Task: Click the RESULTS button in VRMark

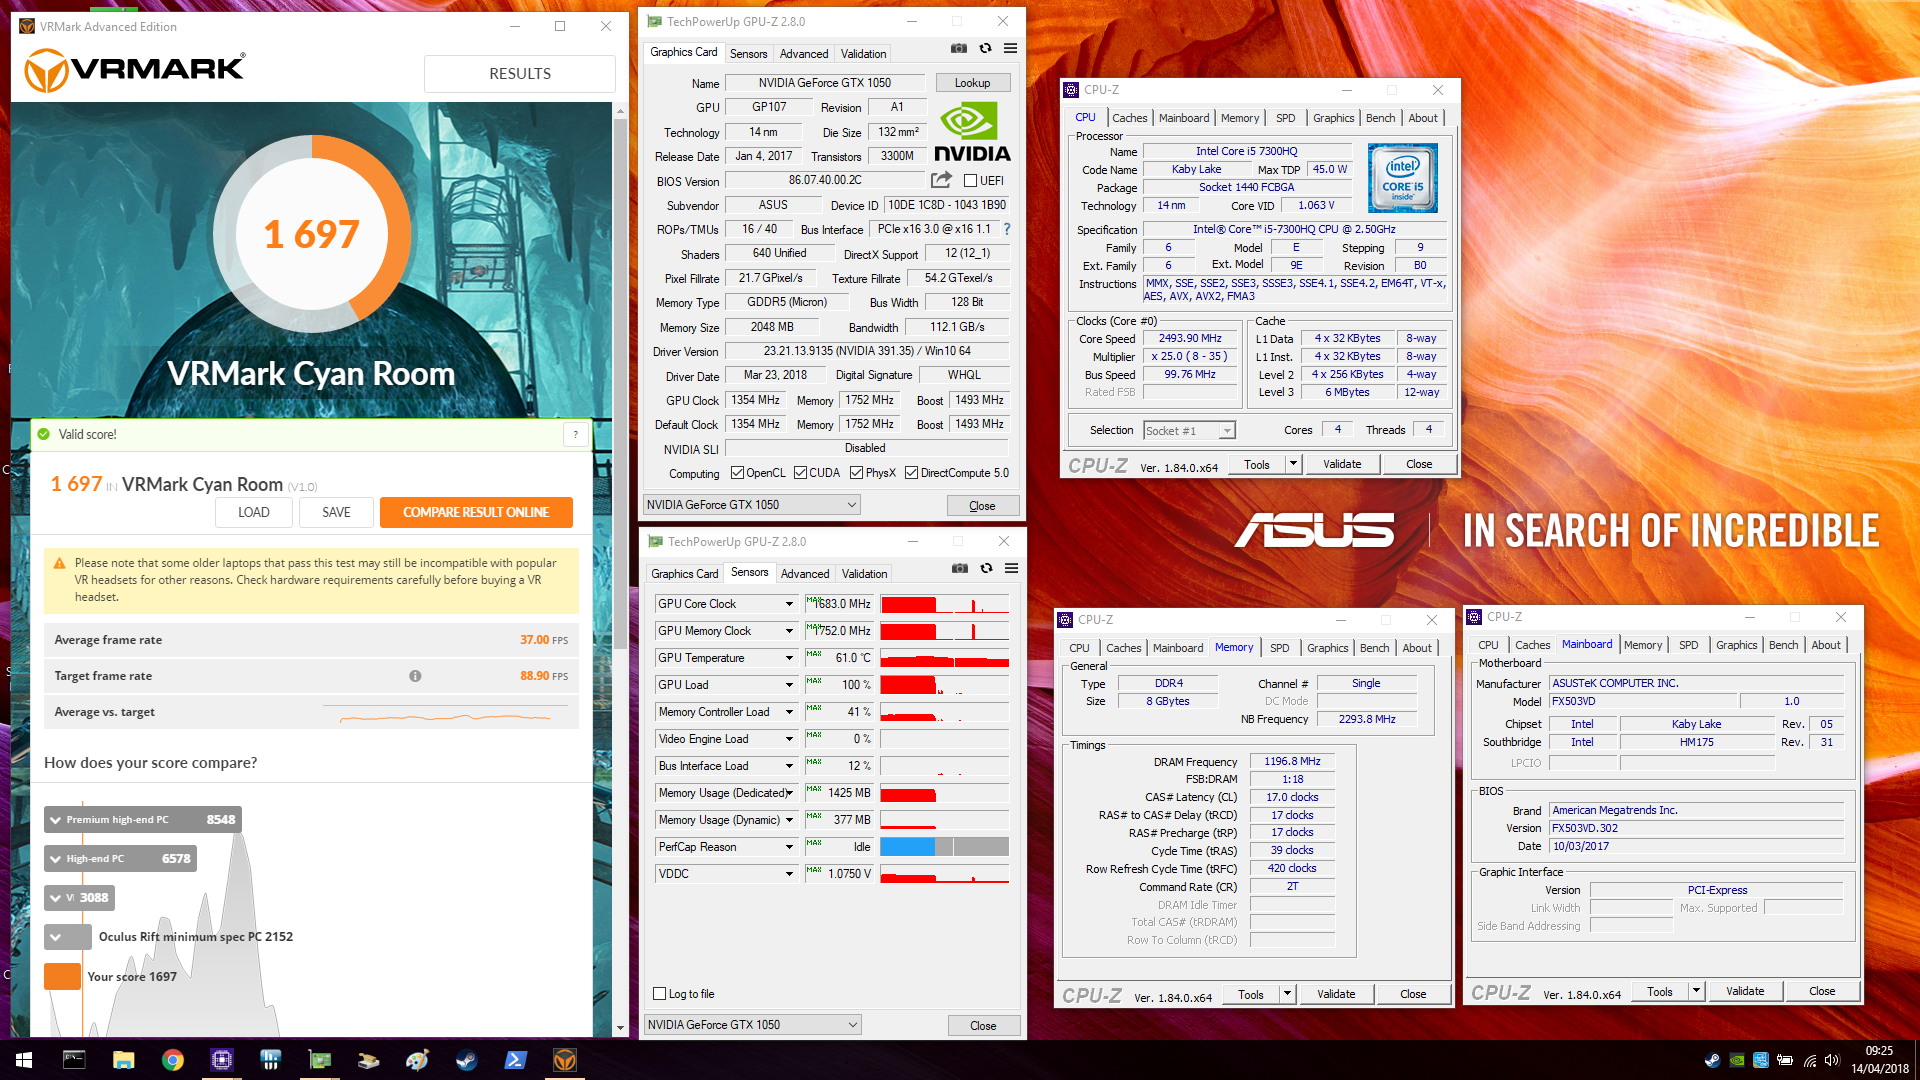Action: [520, 74]
